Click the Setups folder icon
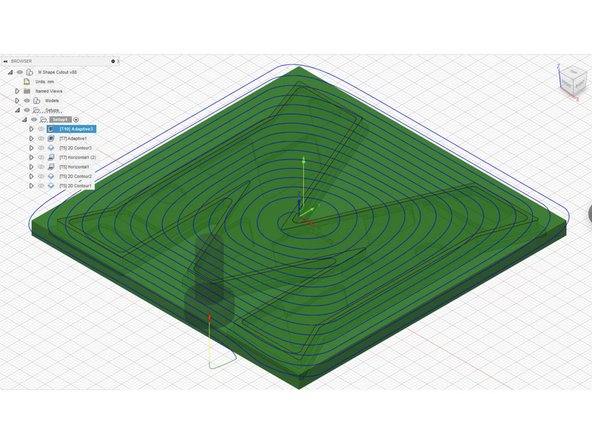The width and height of the screenshot is (592, 444). 37,110
